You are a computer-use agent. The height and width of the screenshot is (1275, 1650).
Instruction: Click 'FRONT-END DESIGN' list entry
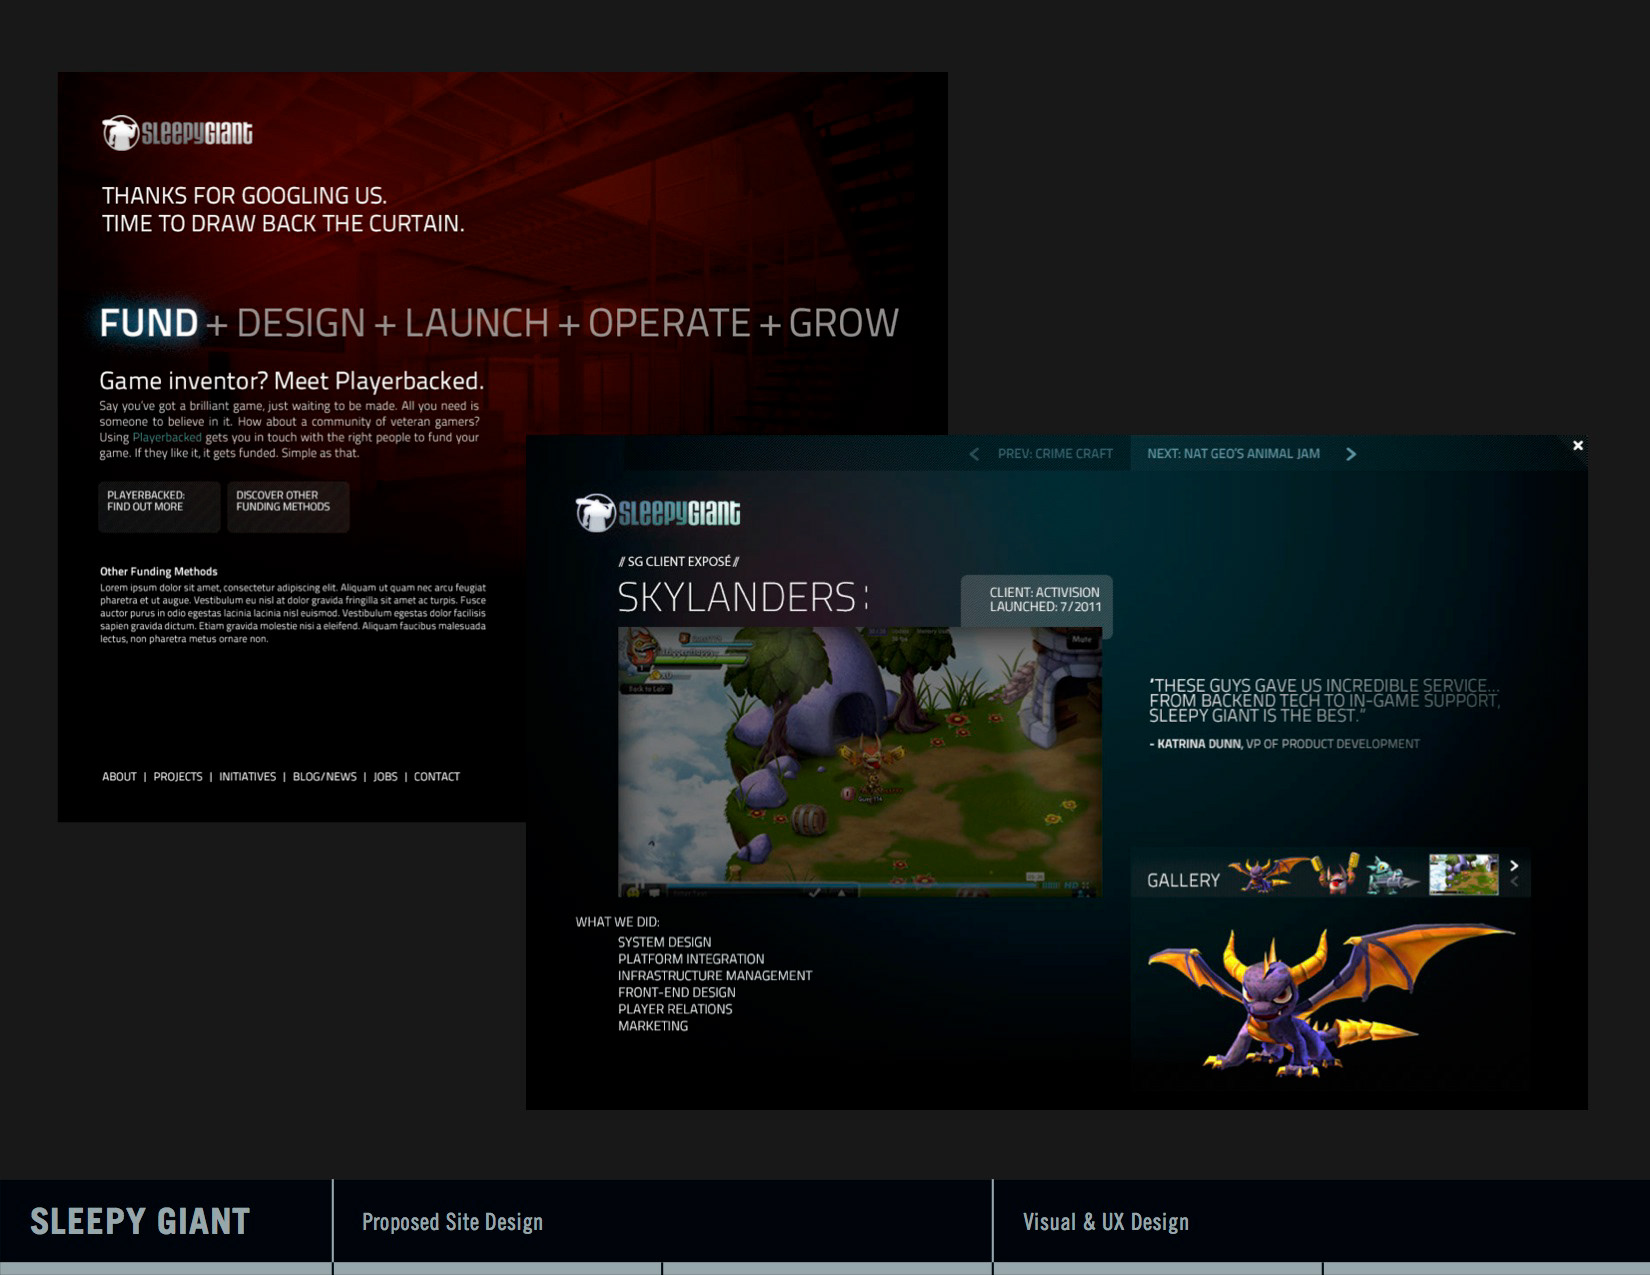pyautogui.click(x=677, y=993)
